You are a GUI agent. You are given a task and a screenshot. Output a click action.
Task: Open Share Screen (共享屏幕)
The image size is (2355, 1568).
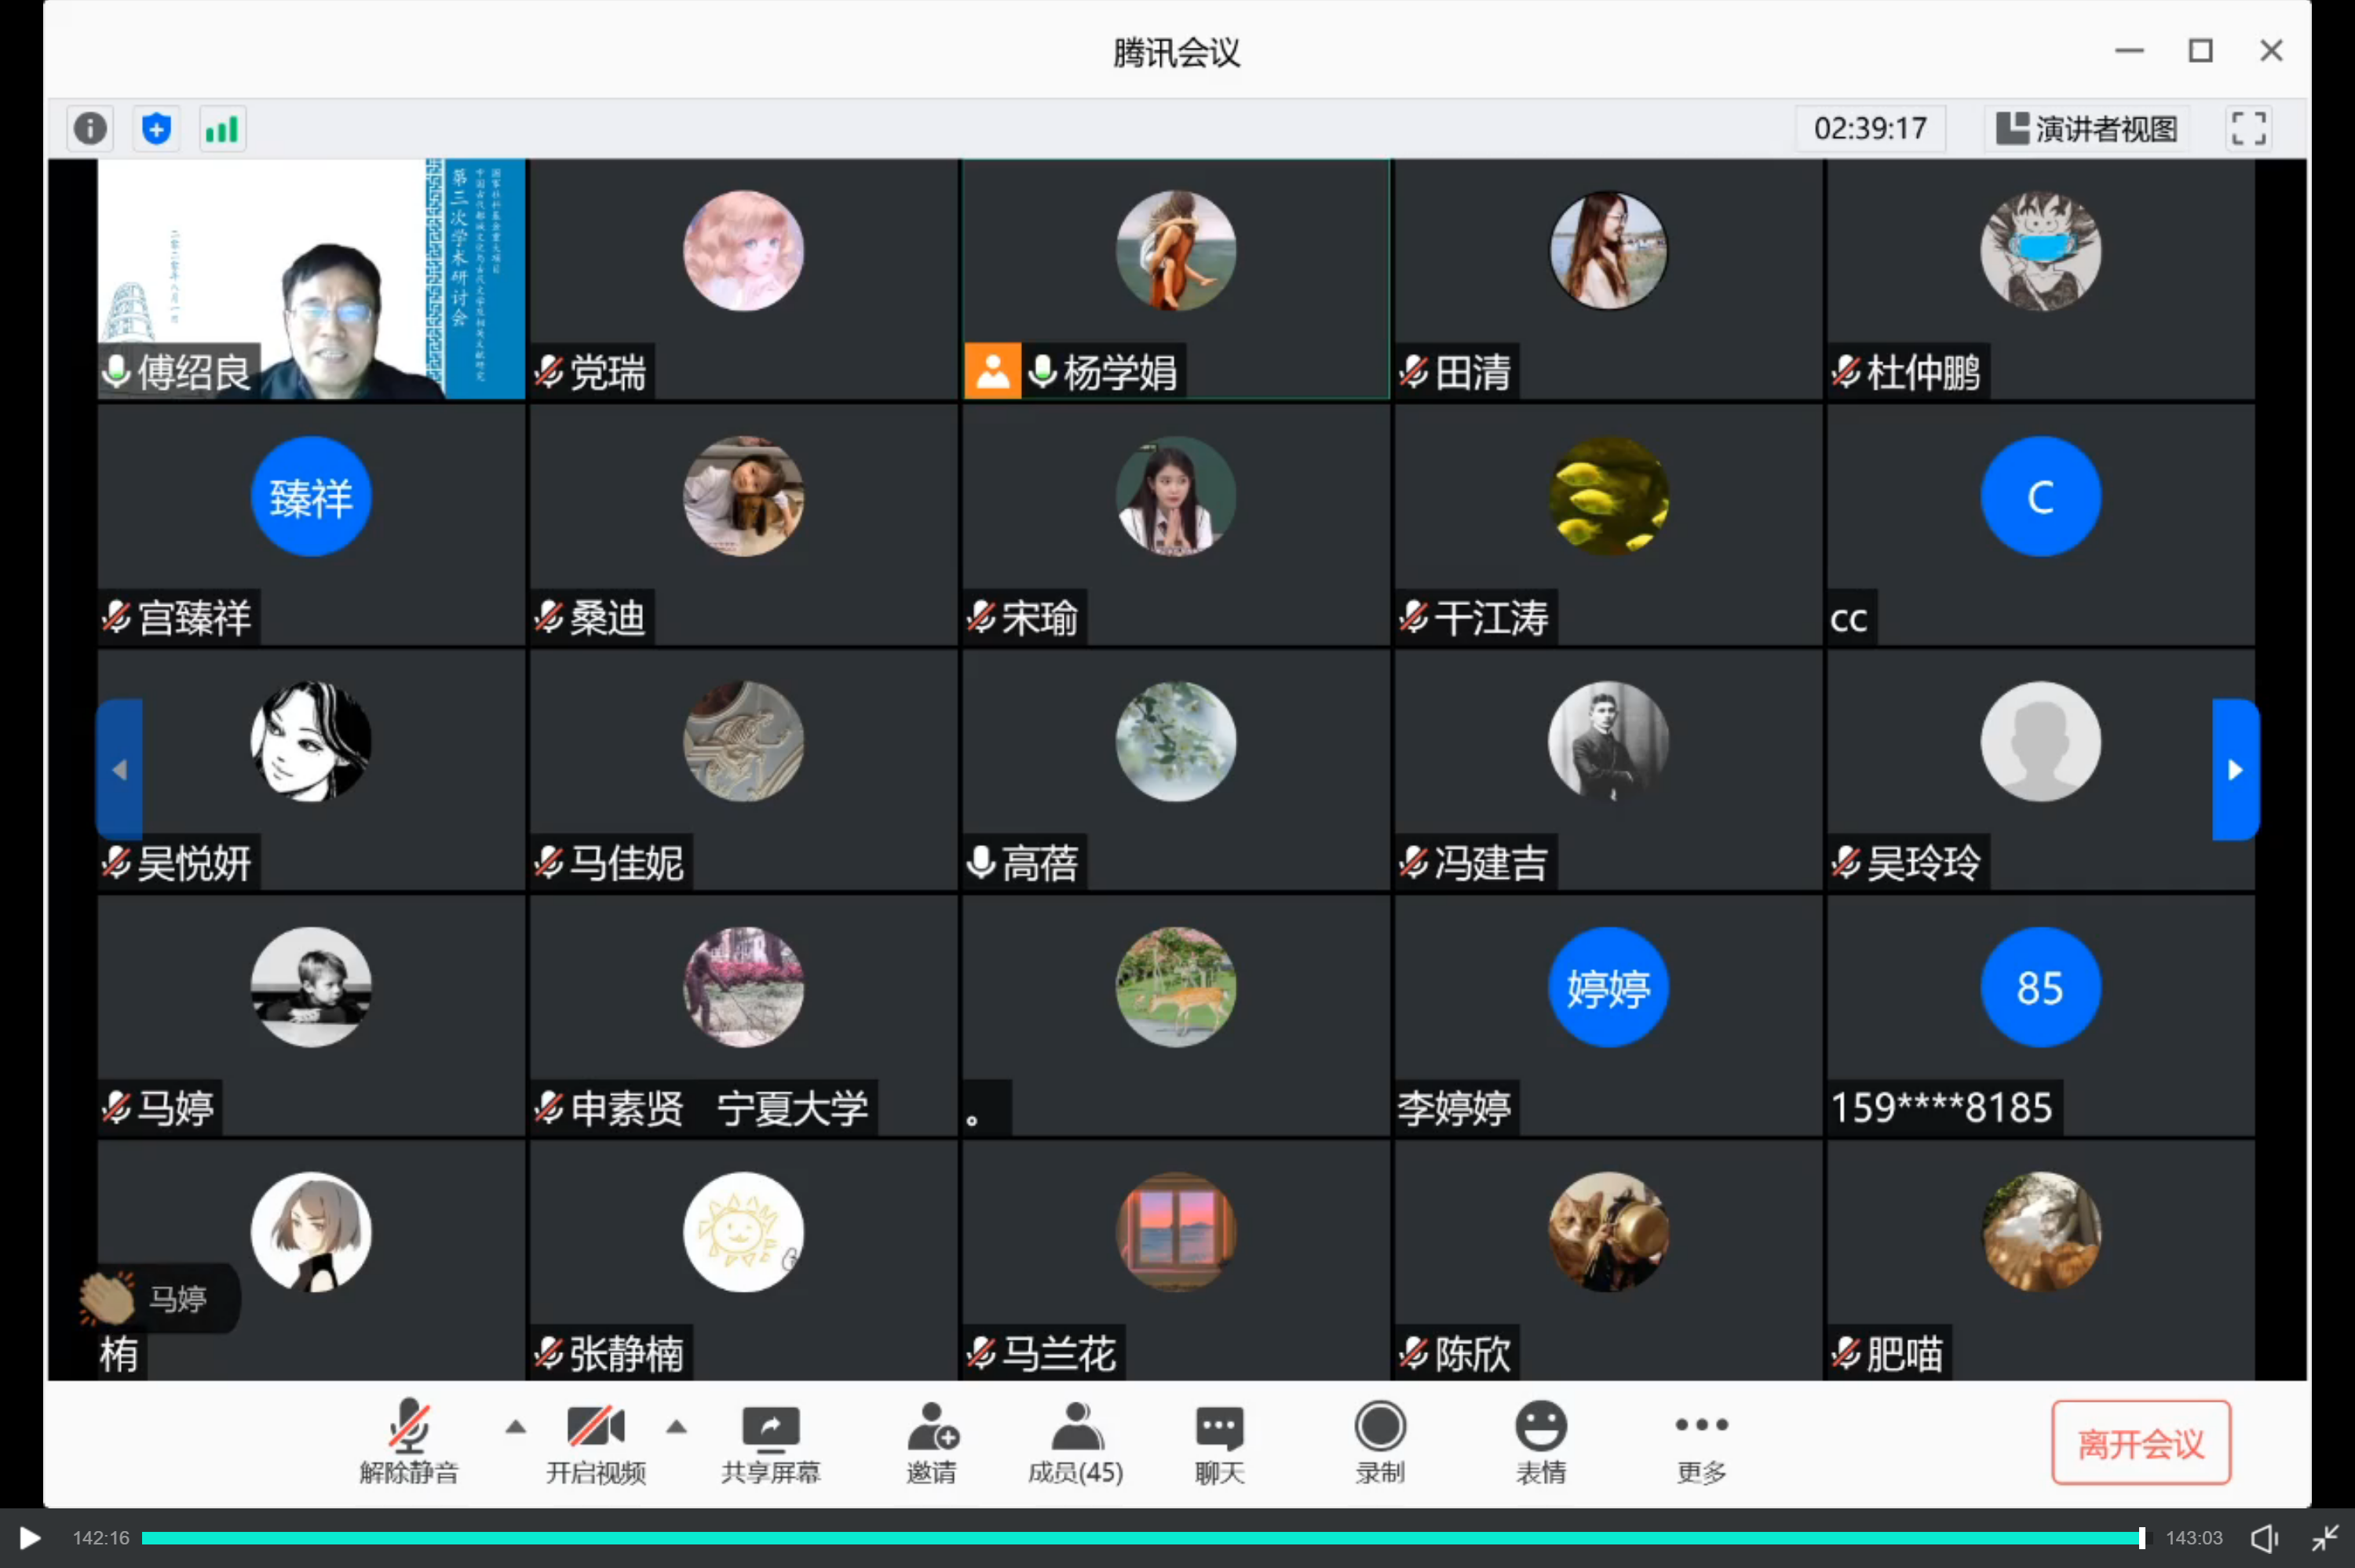pos(770,1442)
